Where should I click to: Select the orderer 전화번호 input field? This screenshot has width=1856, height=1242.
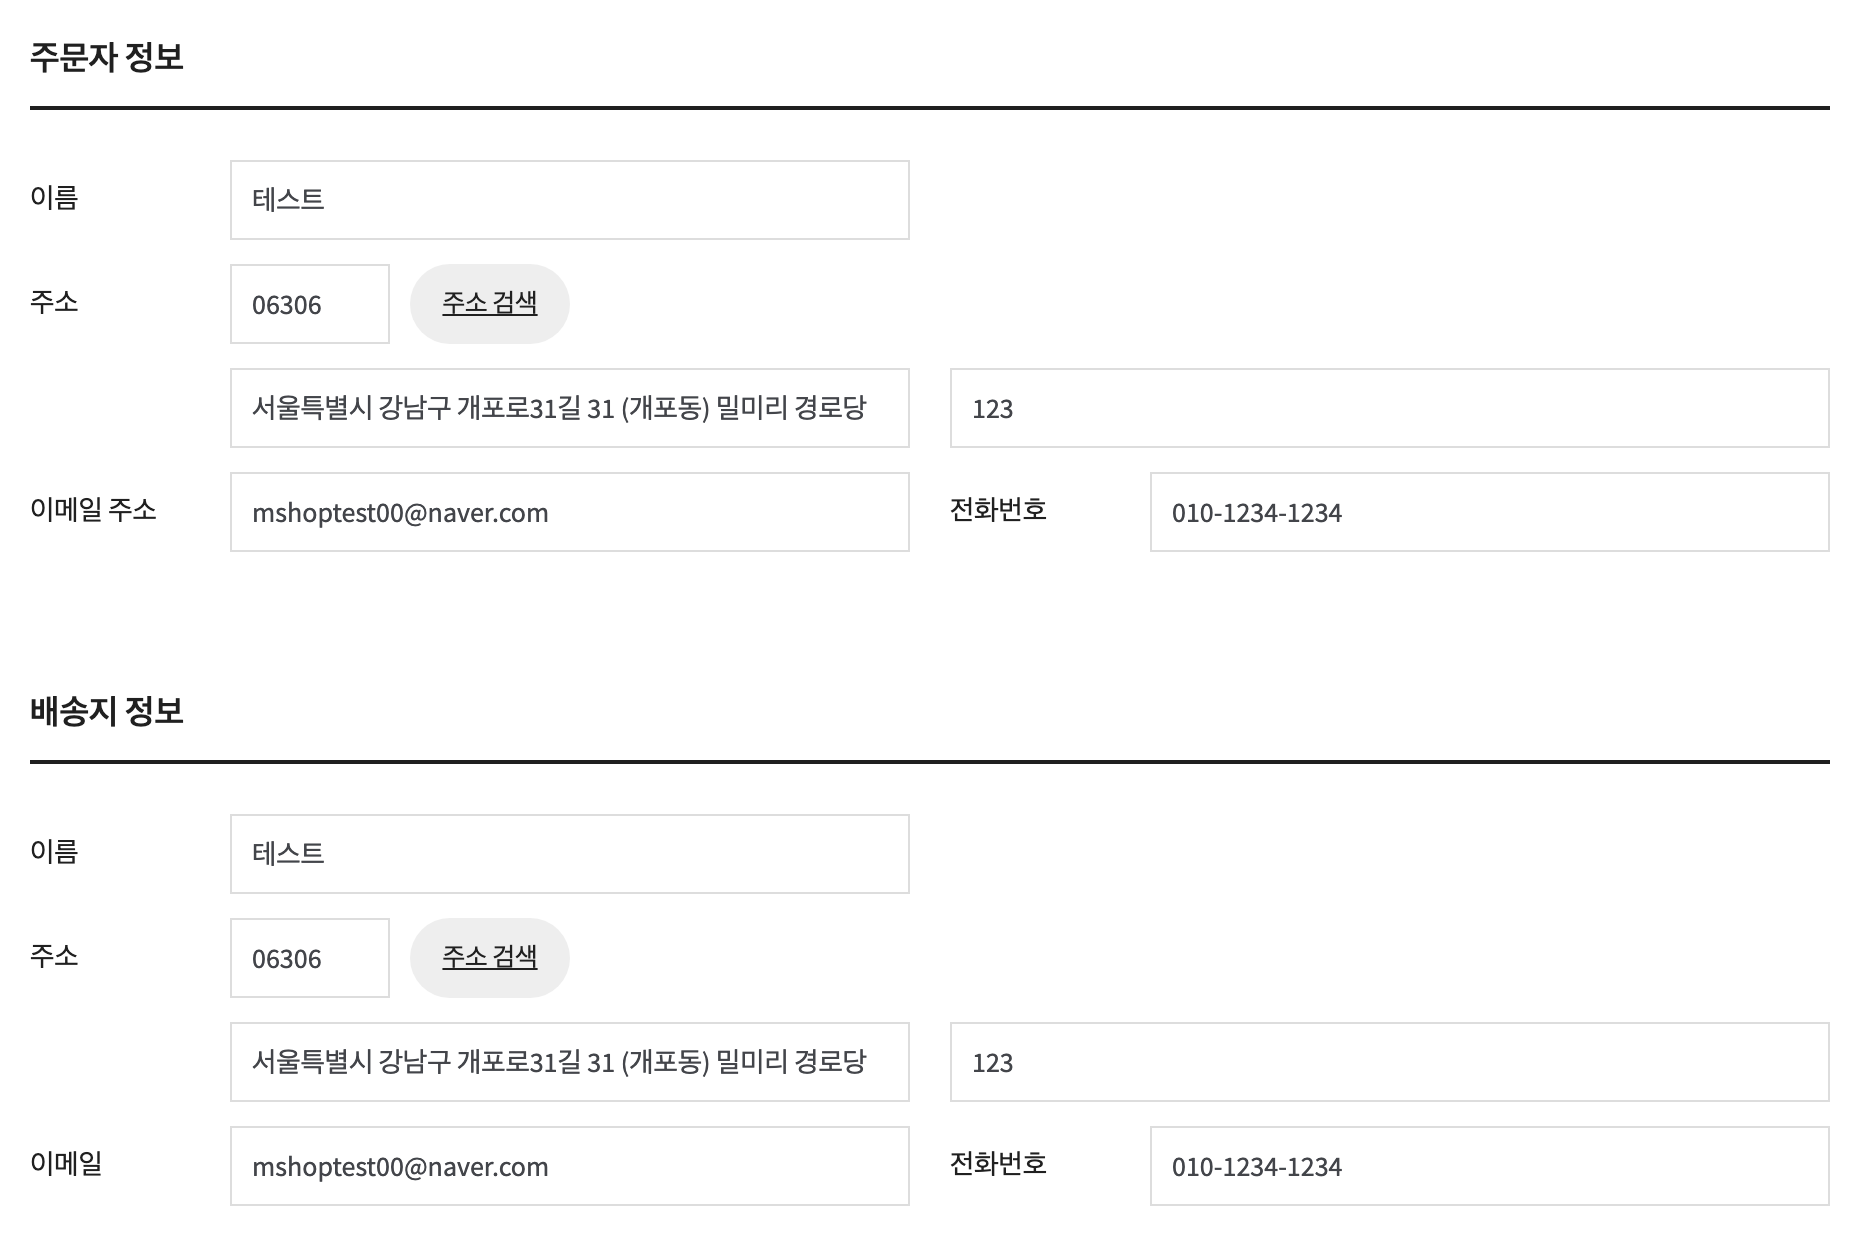click(1488, 512)
